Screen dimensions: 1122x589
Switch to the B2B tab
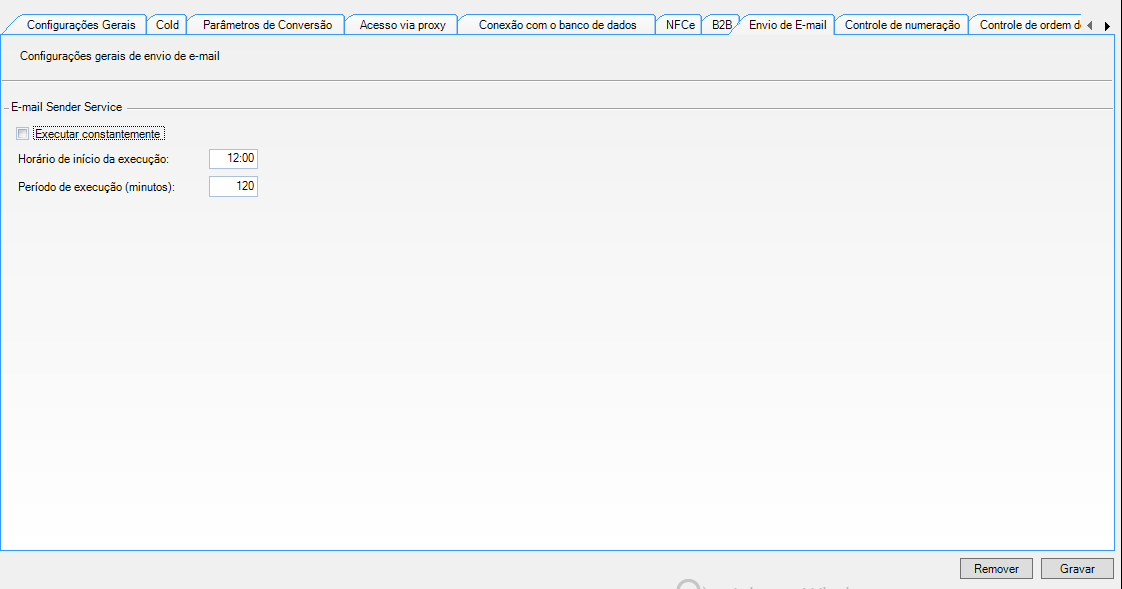721,25
